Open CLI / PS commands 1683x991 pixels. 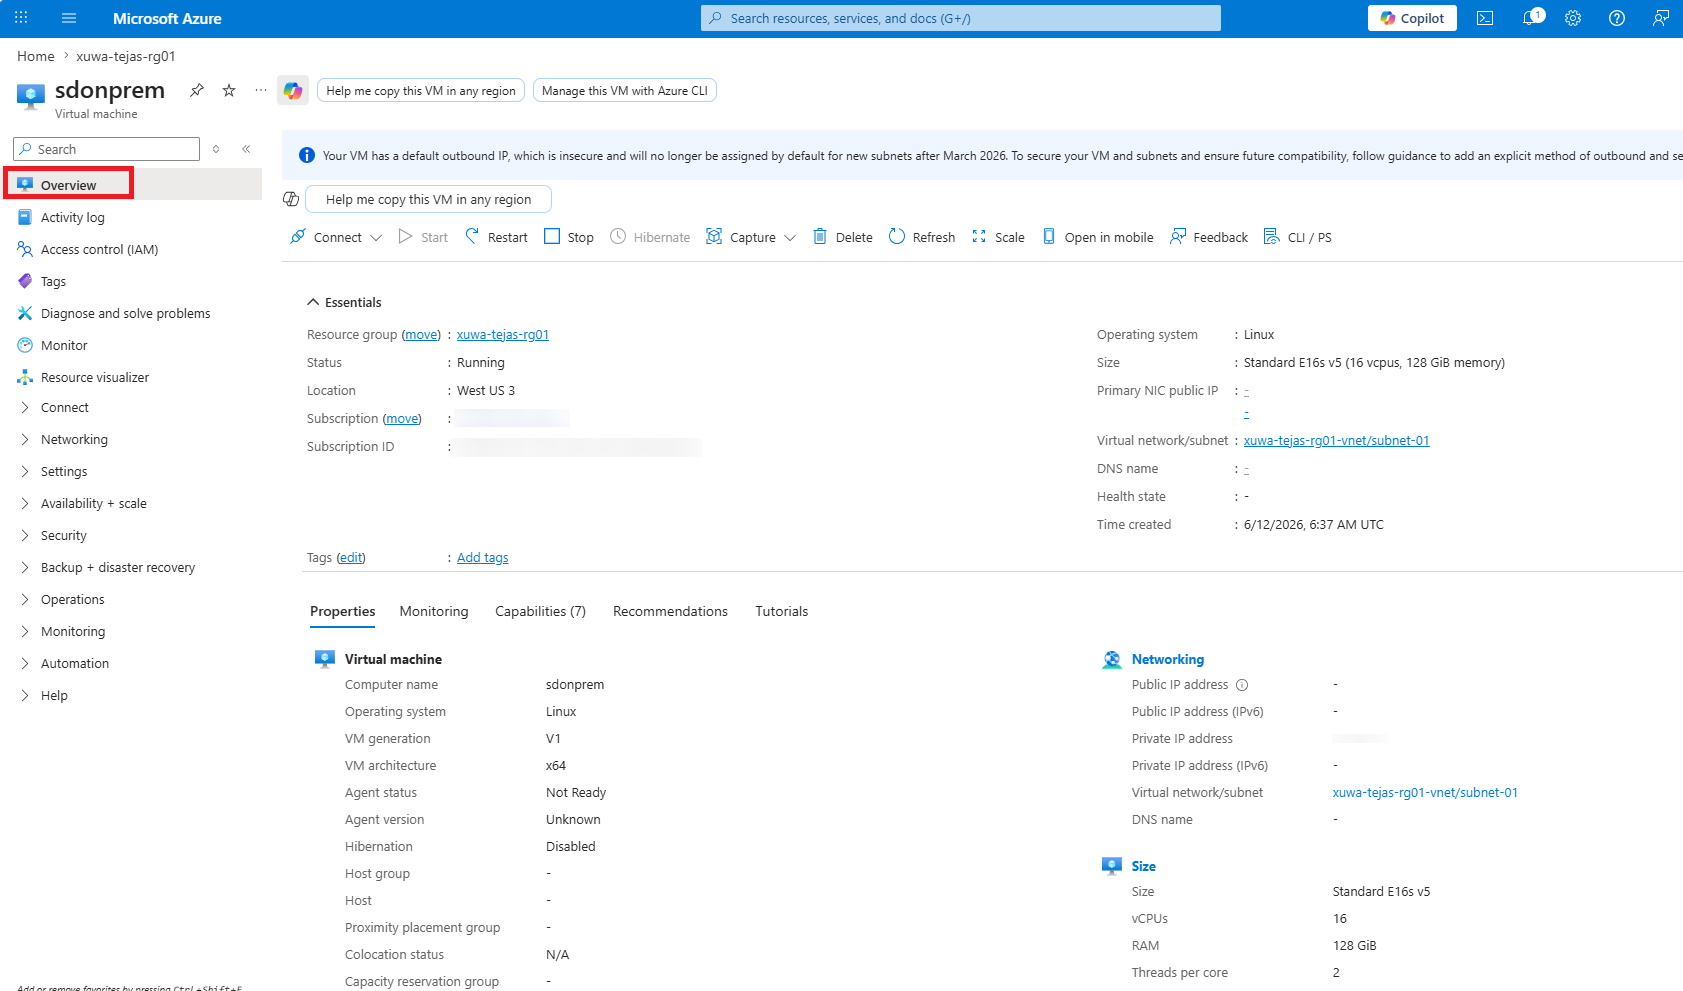[1298, 237]
